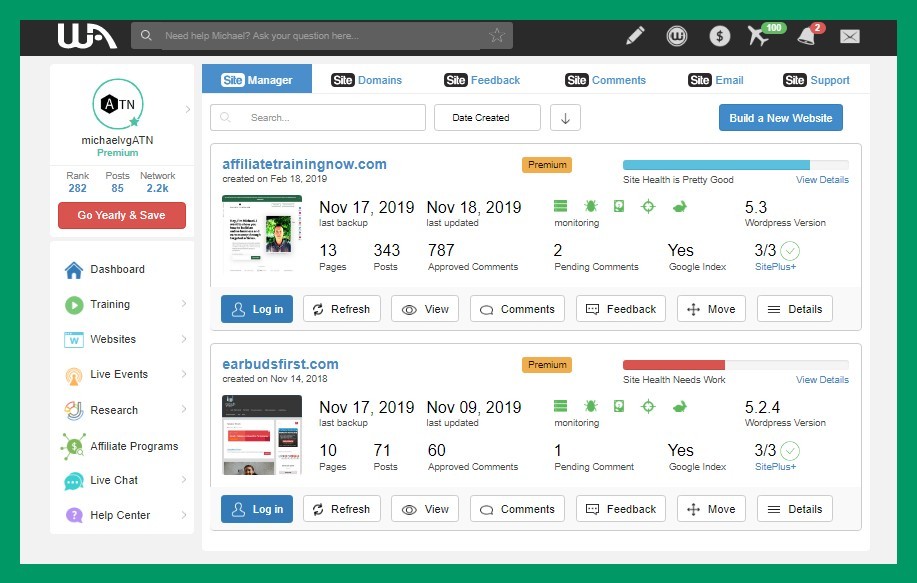917x583 pixels.
Task: Click the circular W badge icon
Action: (x=677, y=36)
